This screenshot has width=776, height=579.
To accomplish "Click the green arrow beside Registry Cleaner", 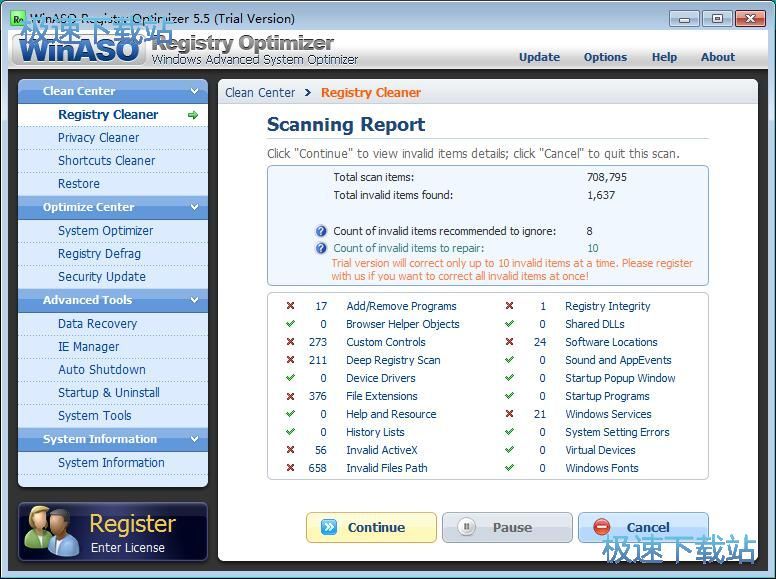I will [193, 115].
